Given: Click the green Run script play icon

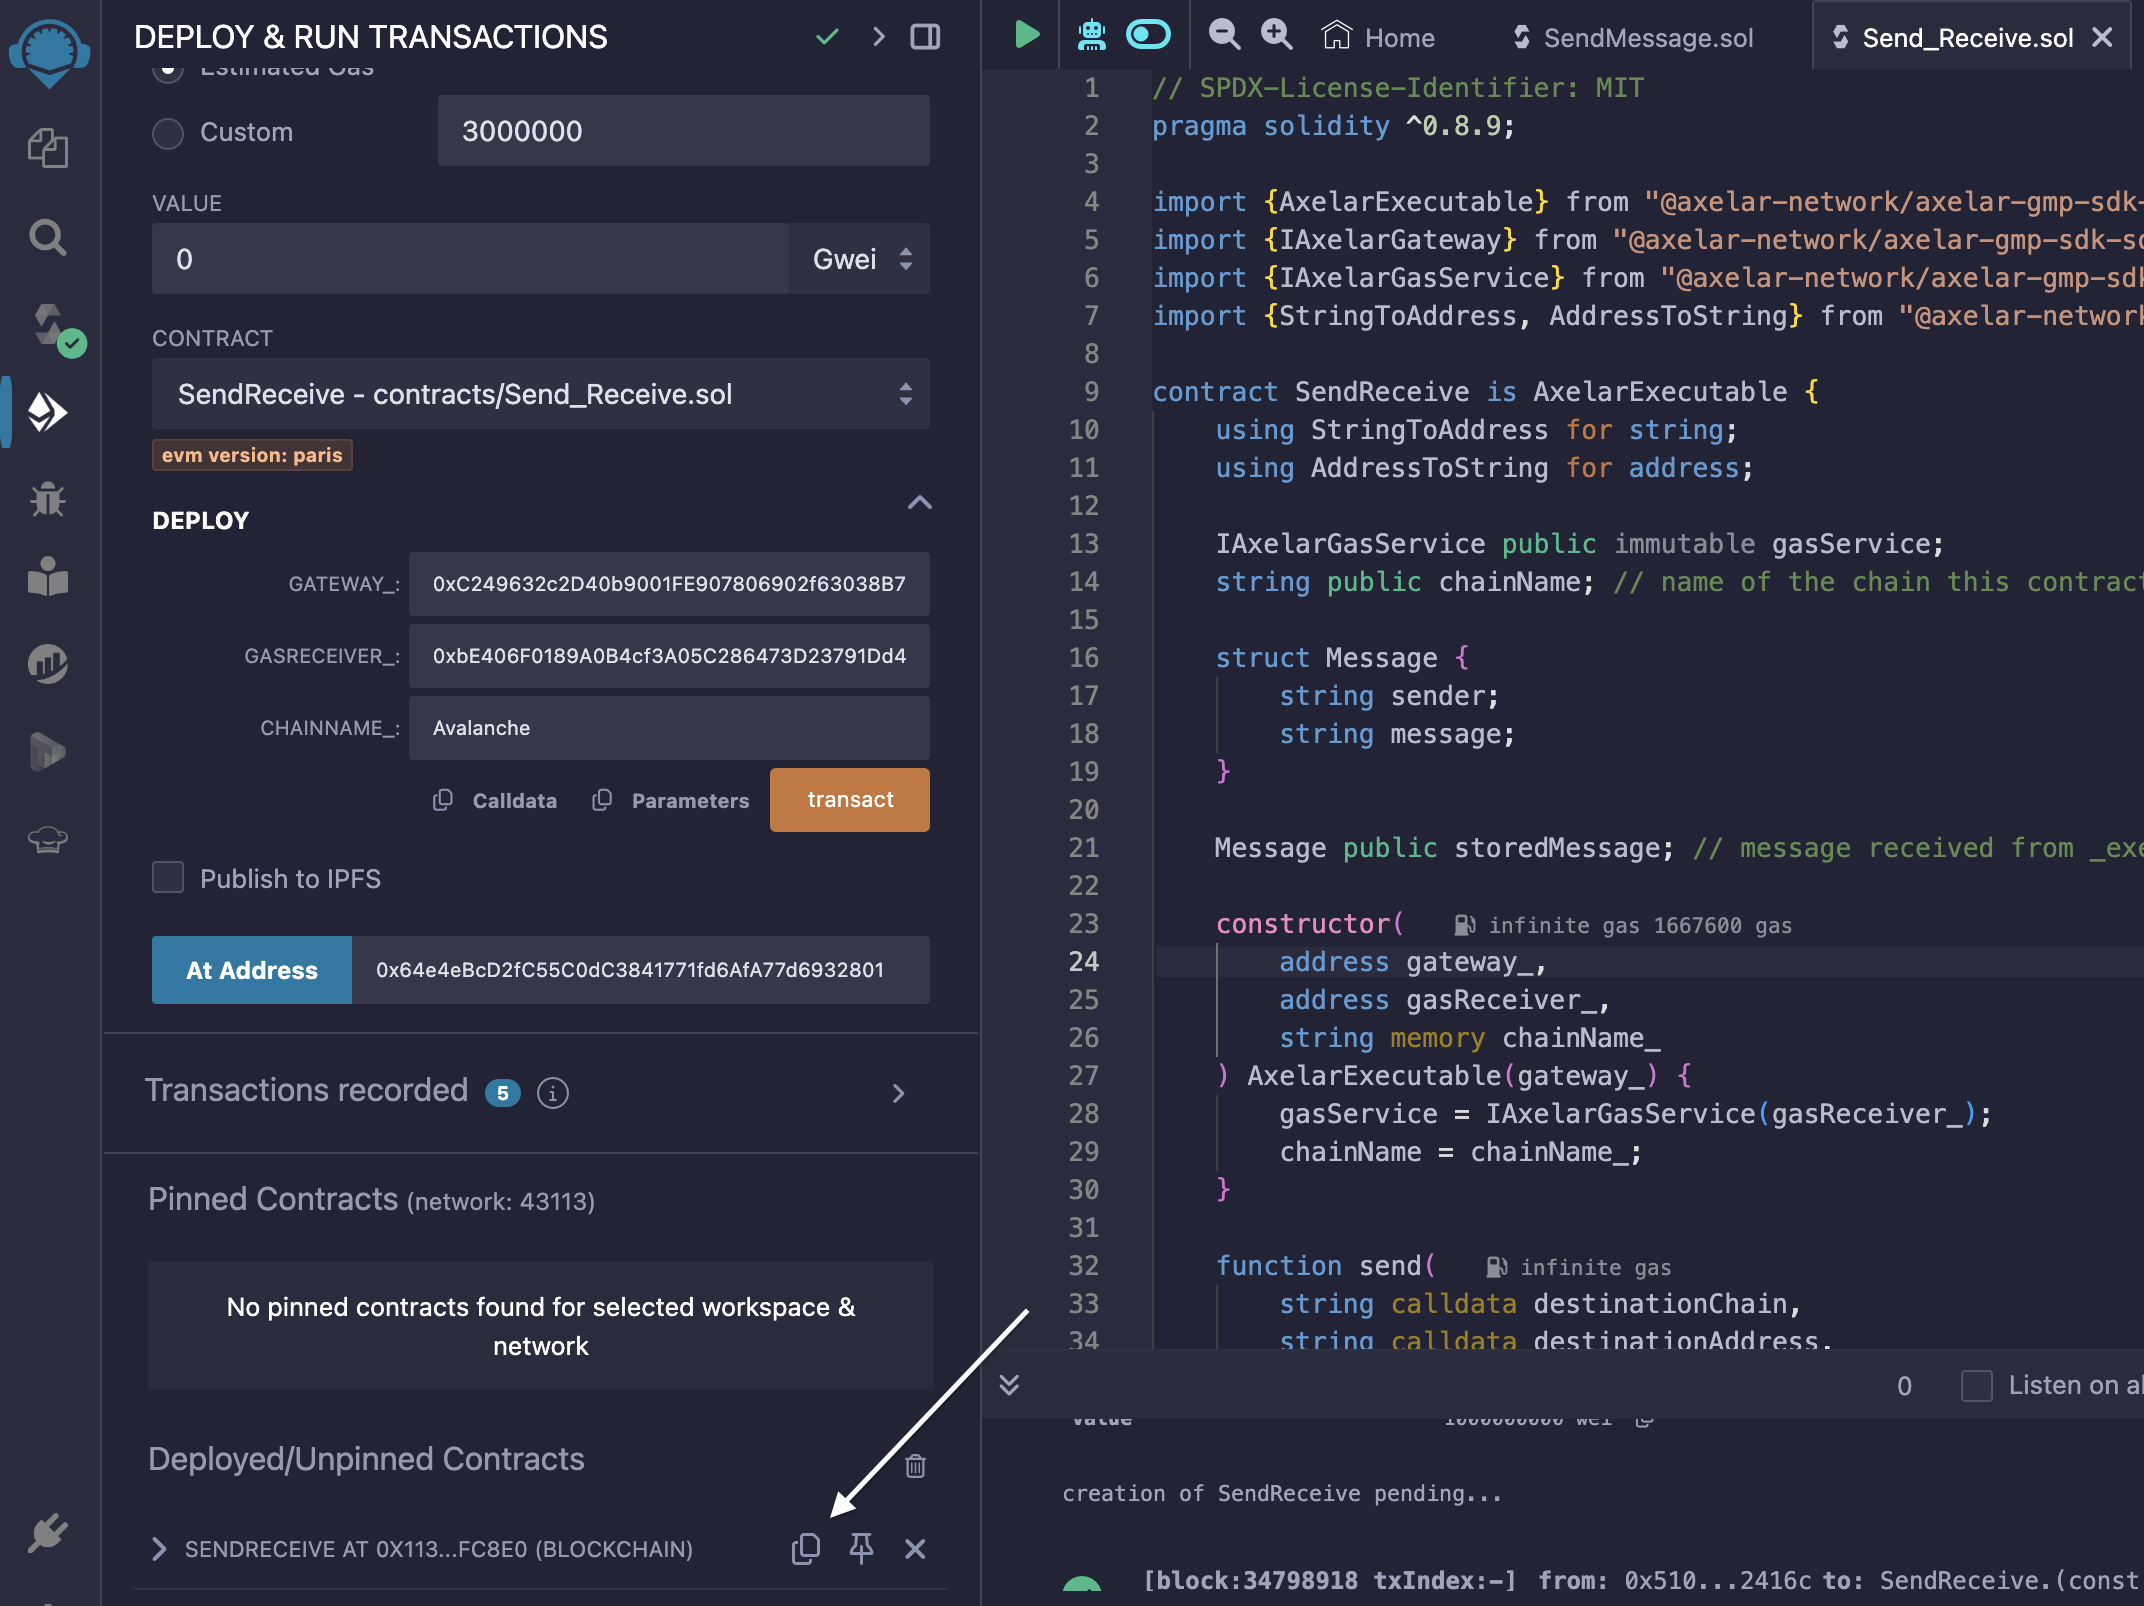Looking at the screenshot, I should click(x=1026, y=36).
